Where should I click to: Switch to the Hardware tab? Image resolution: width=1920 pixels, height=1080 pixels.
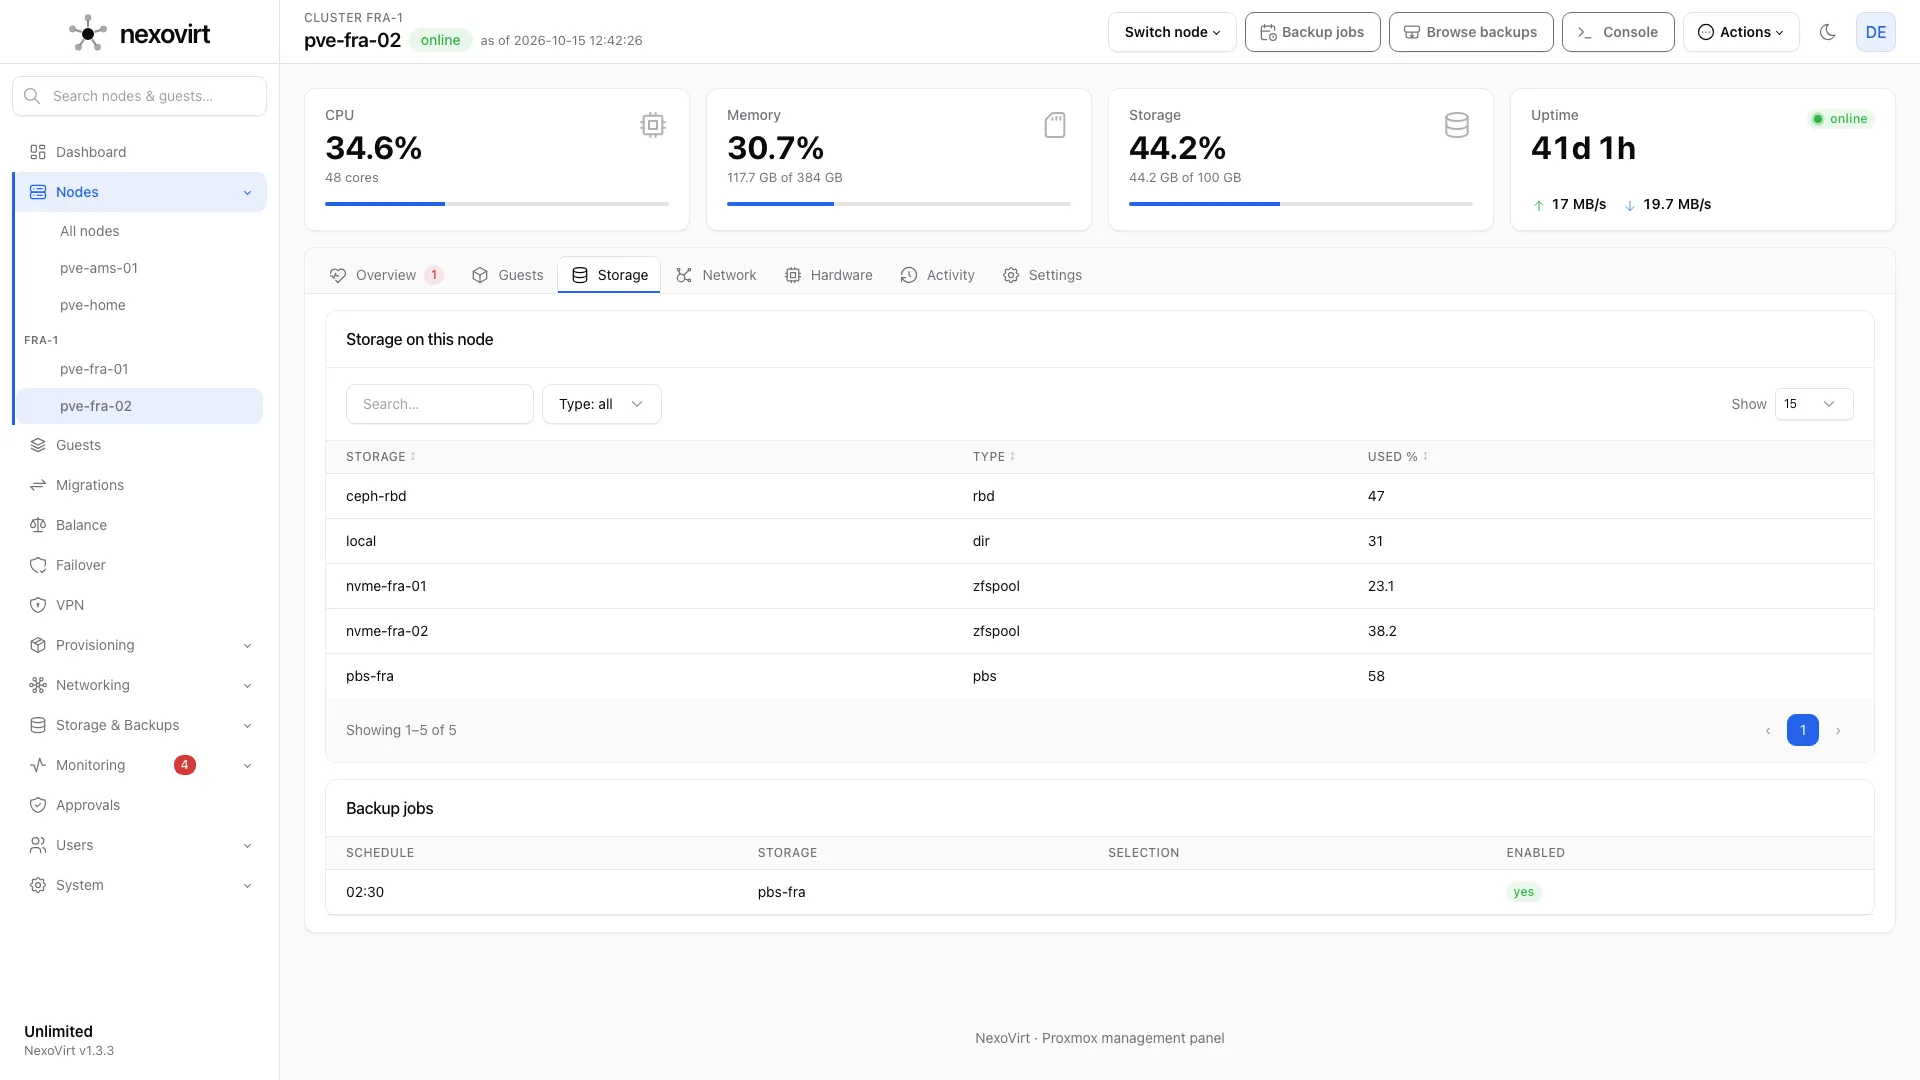pyautogui.click(x=828, y=275)
